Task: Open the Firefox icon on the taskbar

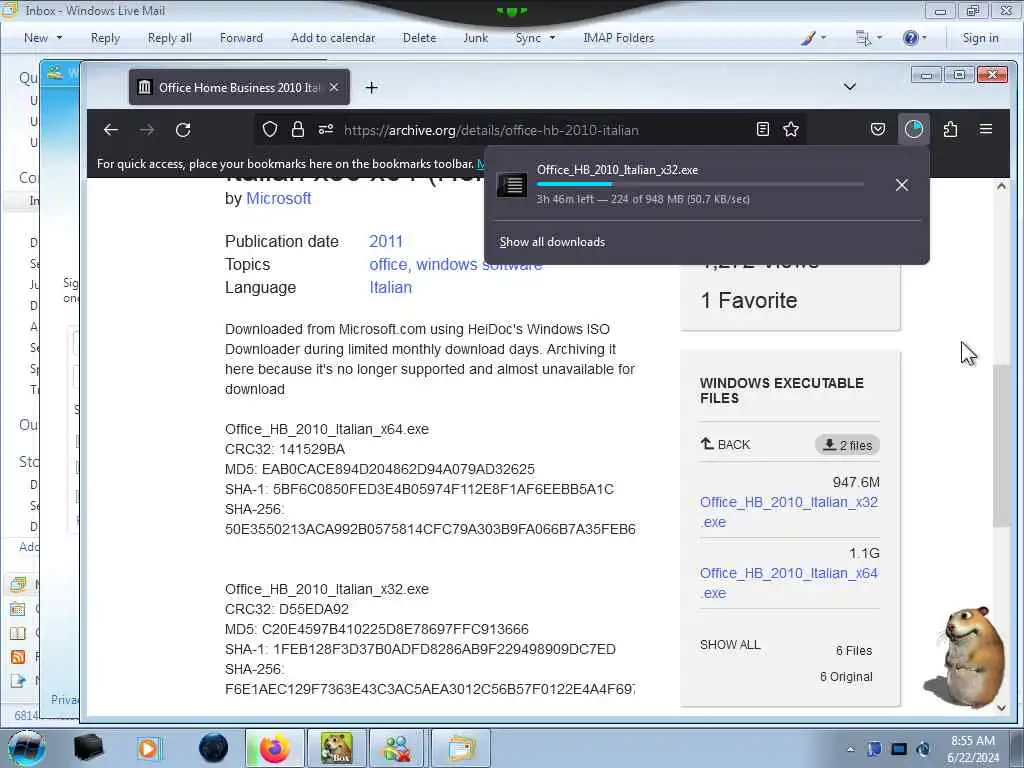Action: 274,748
